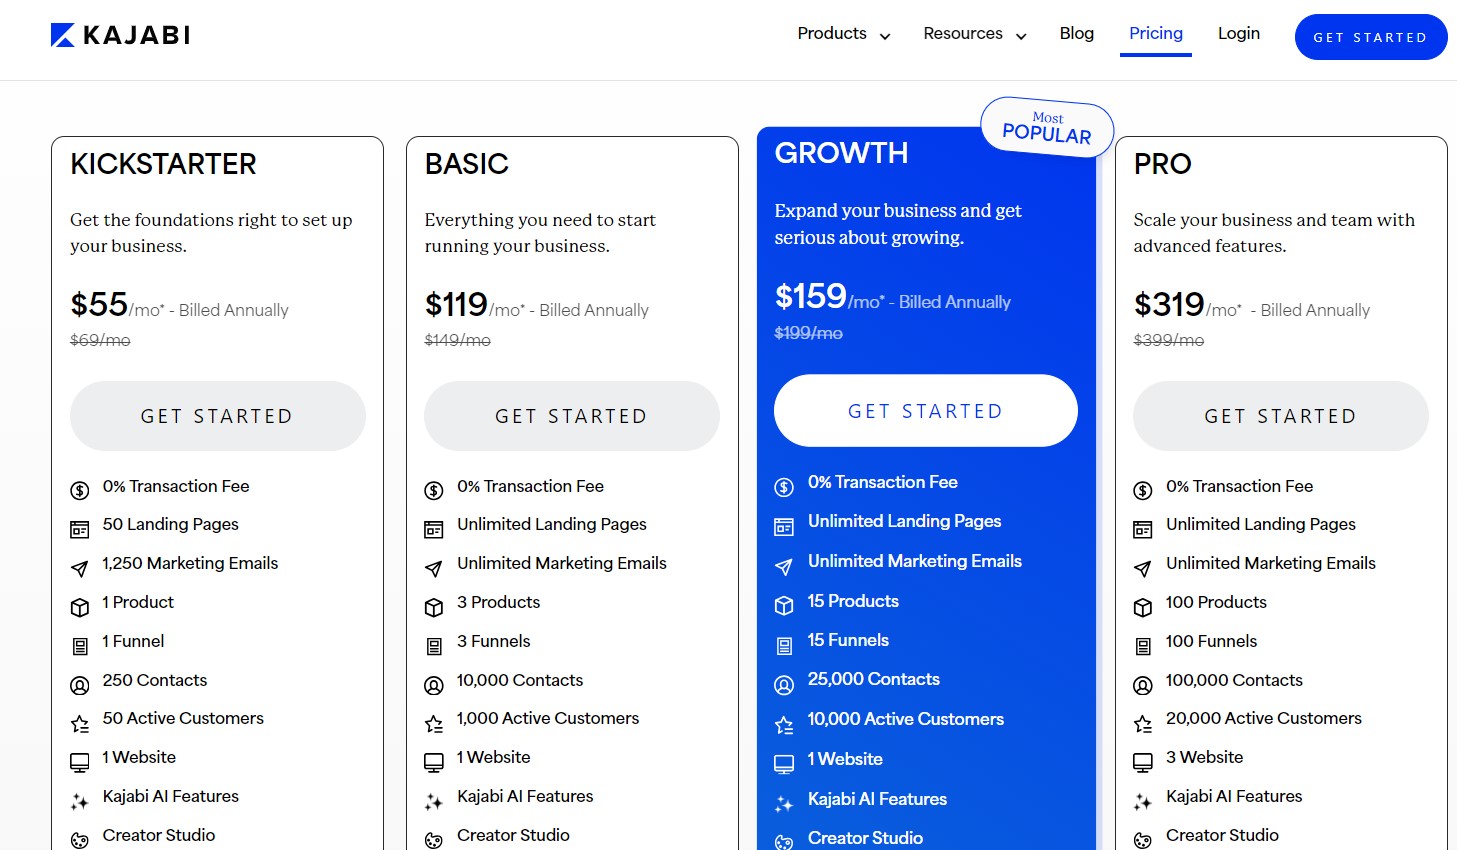Click the star icon beside 10,000 Active Customers

[784, 725]
